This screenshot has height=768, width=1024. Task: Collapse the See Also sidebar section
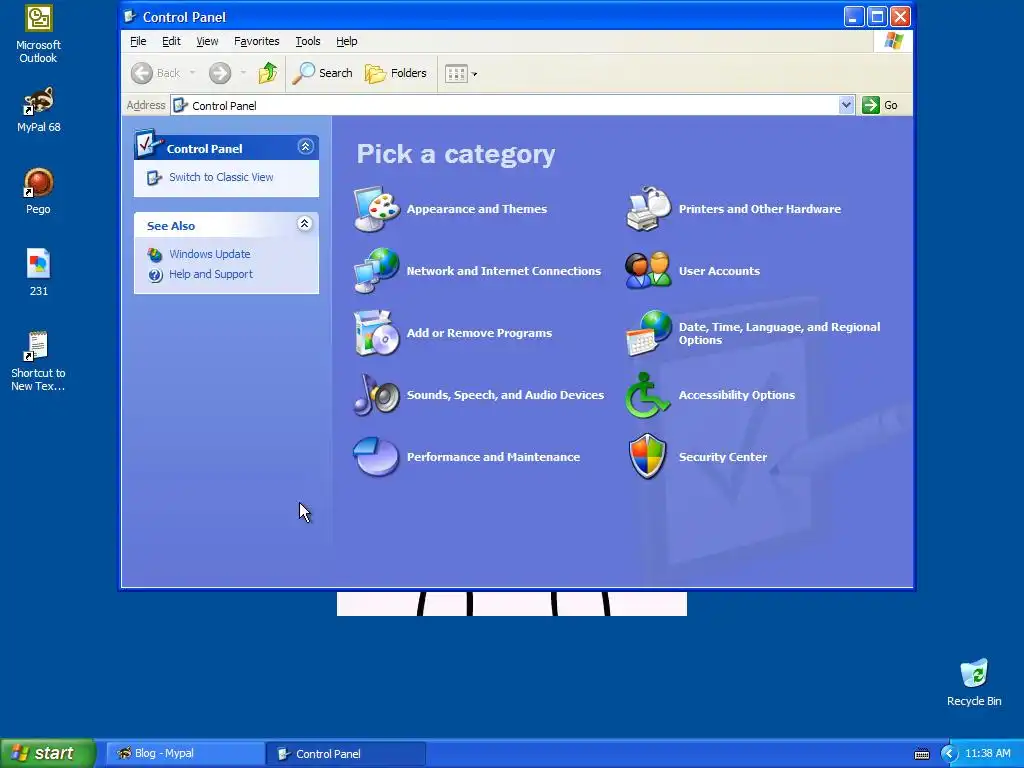(x=304, y=224)
